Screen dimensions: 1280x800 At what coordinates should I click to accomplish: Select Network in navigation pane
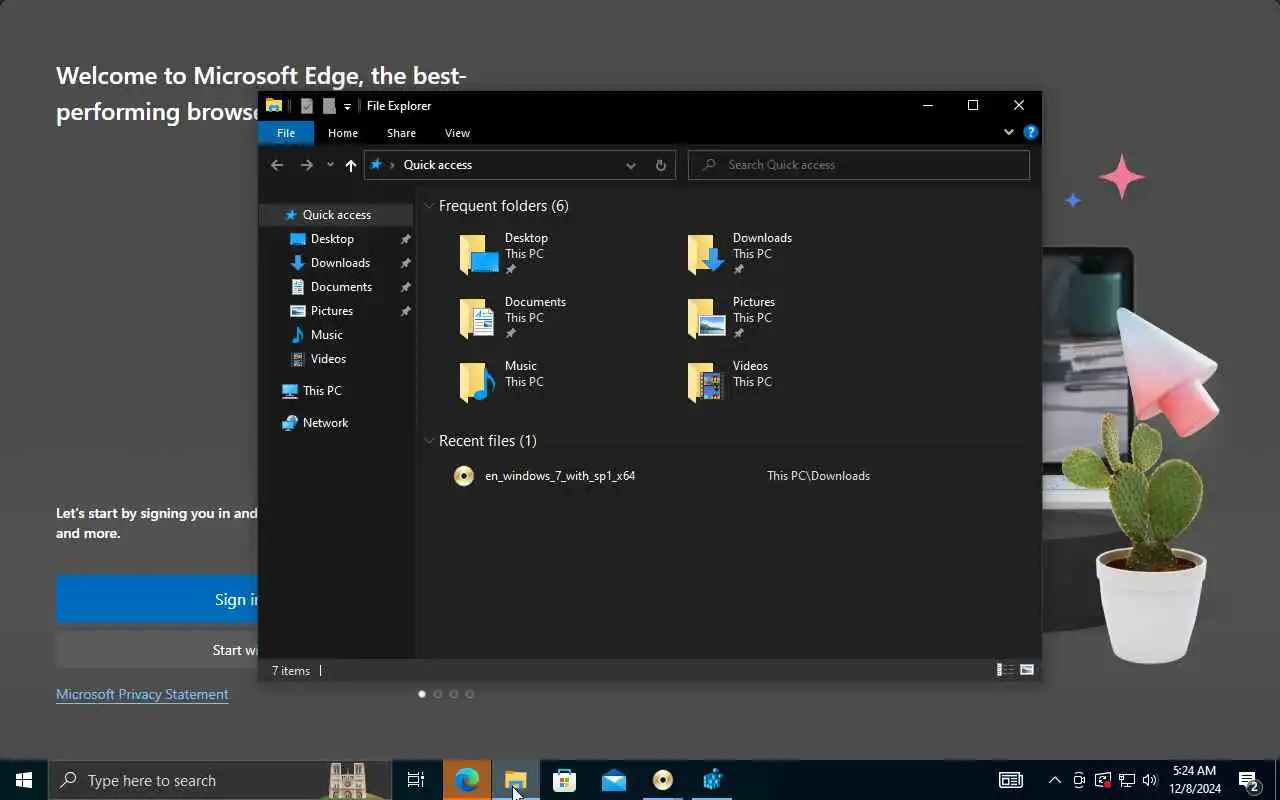(325, 423)
